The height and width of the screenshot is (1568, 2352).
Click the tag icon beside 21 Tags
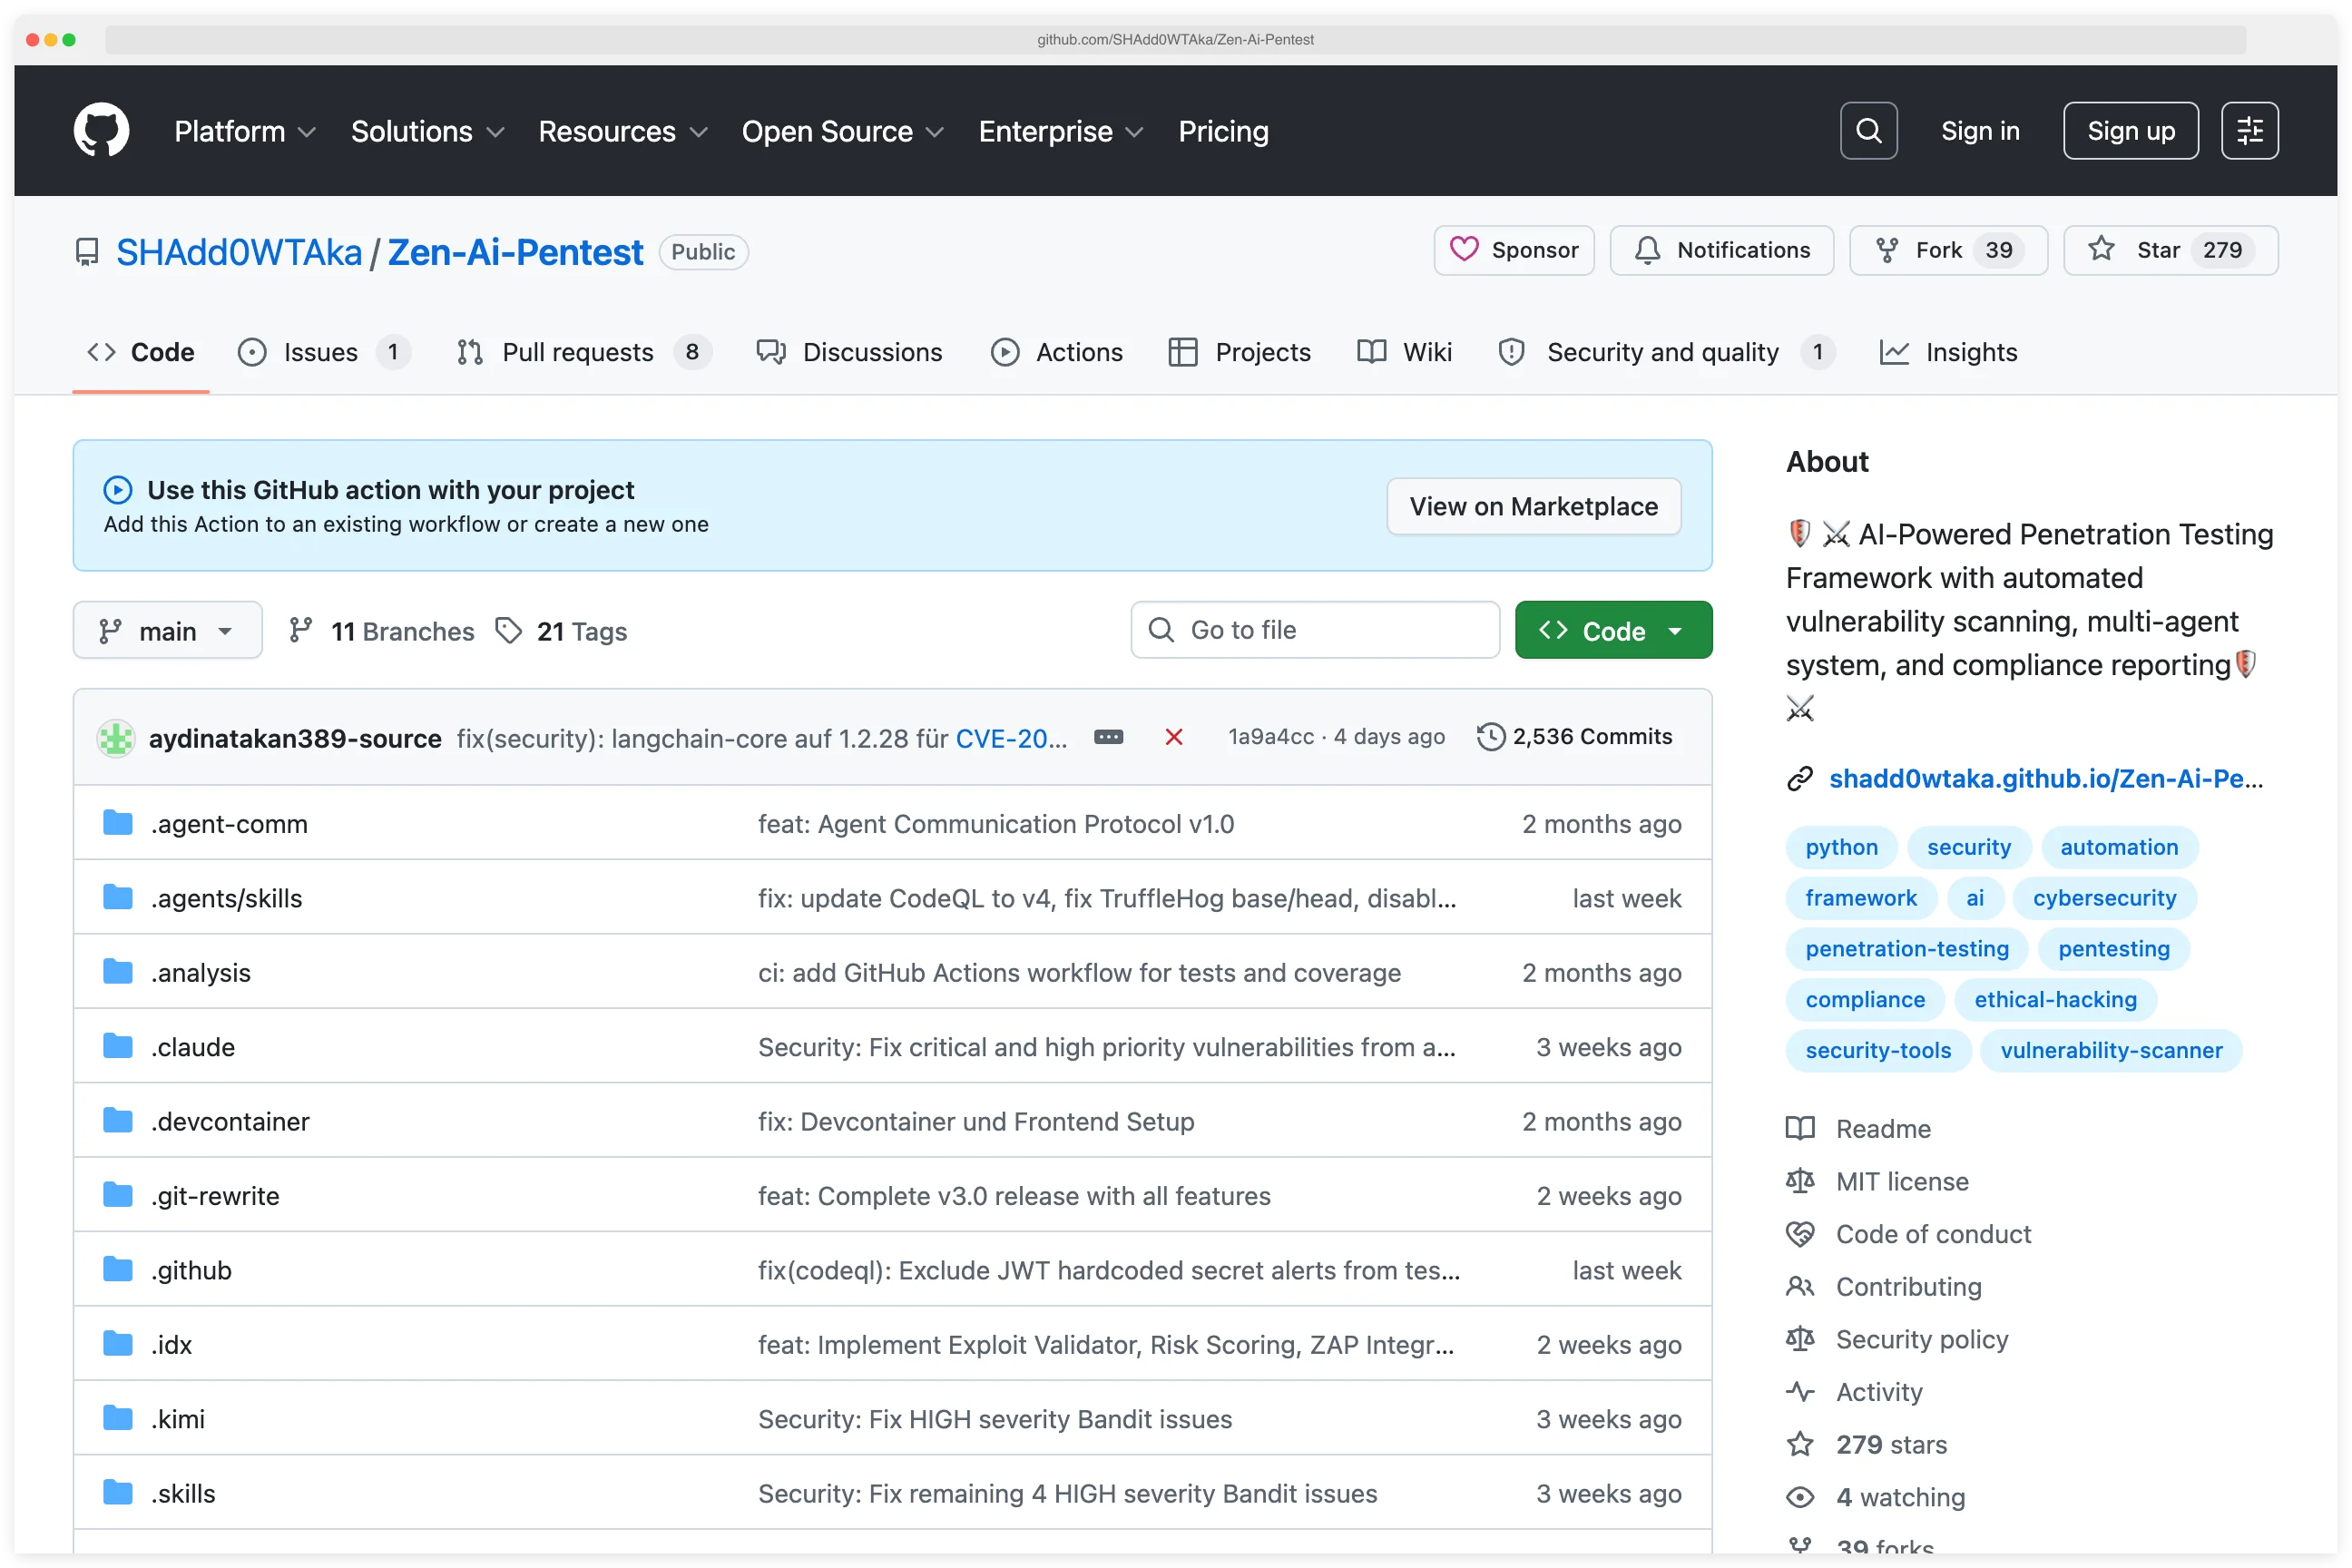pyautogui.click(x=509, y=630)
